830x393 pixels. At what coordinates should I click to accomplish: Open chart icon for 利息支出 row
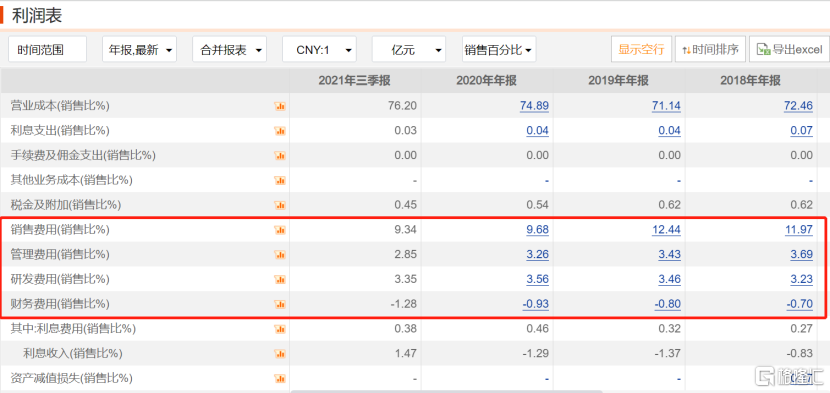pos(280,131)
